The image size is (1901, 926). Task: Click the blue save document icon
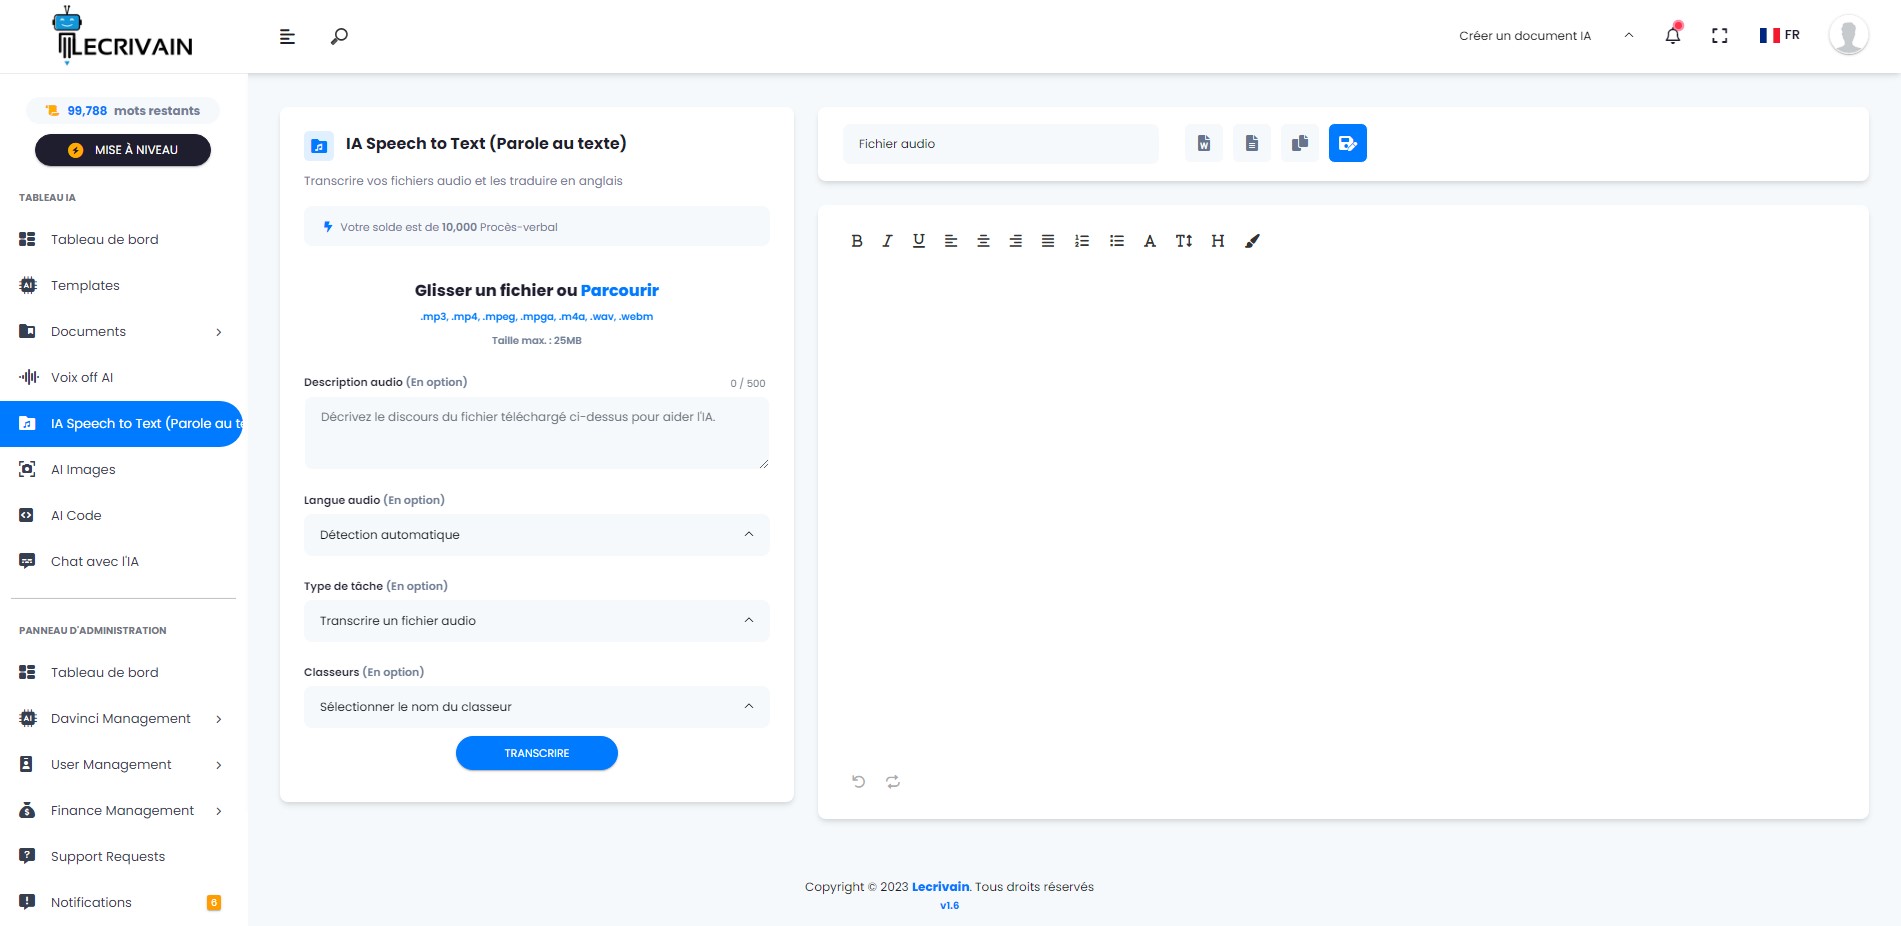[x=1347, y=143]
